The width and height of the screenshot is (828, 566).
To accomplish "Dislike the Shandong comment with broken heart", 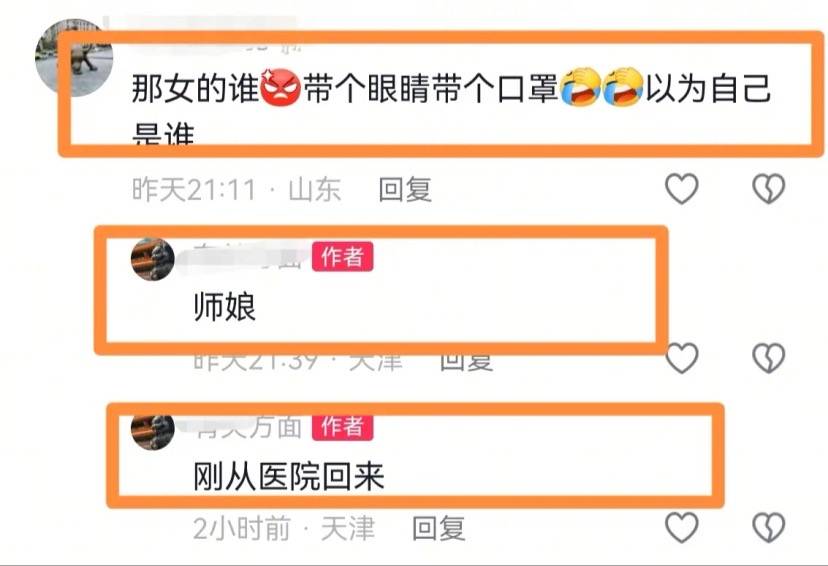I will (x=768, y=188).
